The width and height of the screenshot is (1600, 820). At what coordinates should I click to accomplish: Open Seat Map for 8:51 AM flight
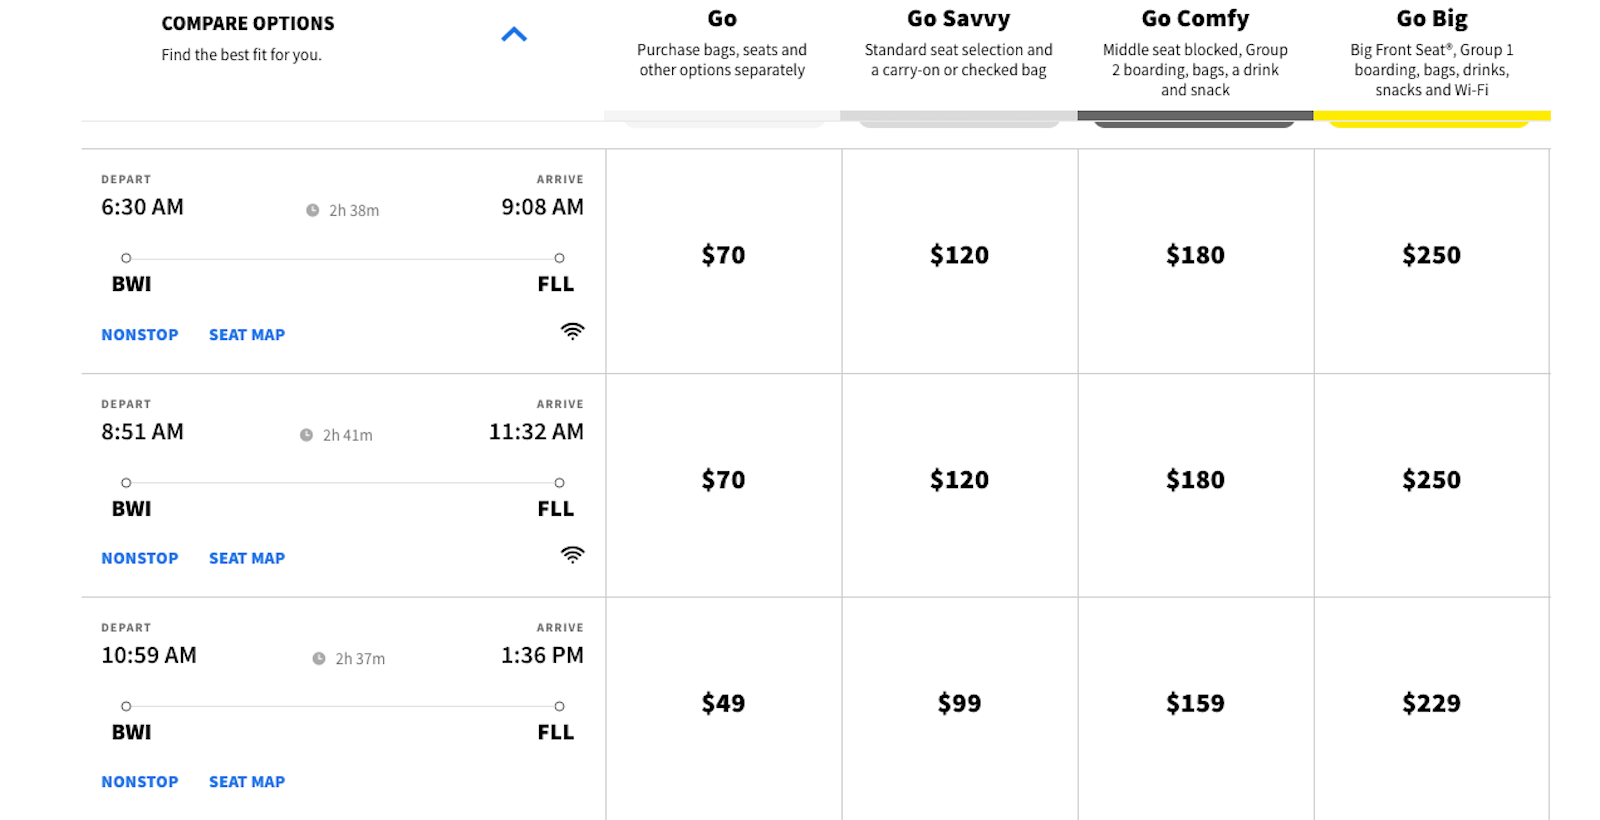pyautogui.click(x=247, y=558)
